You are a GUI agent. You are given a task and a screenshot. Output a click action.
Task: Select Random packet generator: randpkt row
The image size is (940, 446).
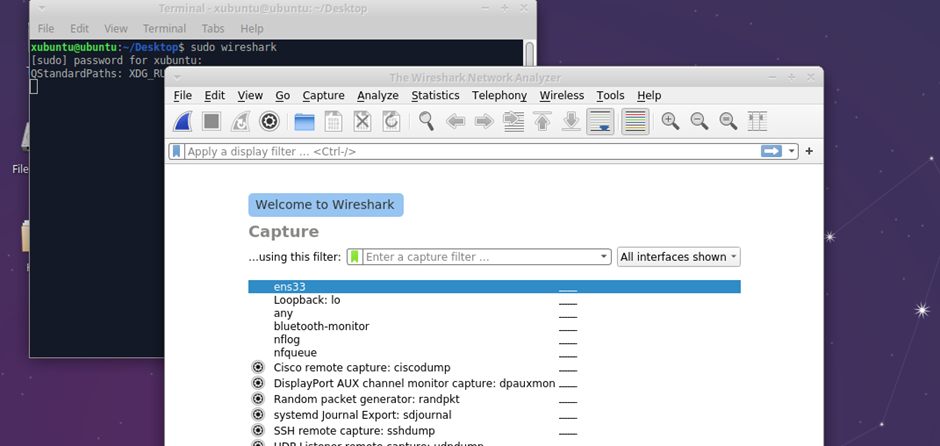click(x=494, y=399)
